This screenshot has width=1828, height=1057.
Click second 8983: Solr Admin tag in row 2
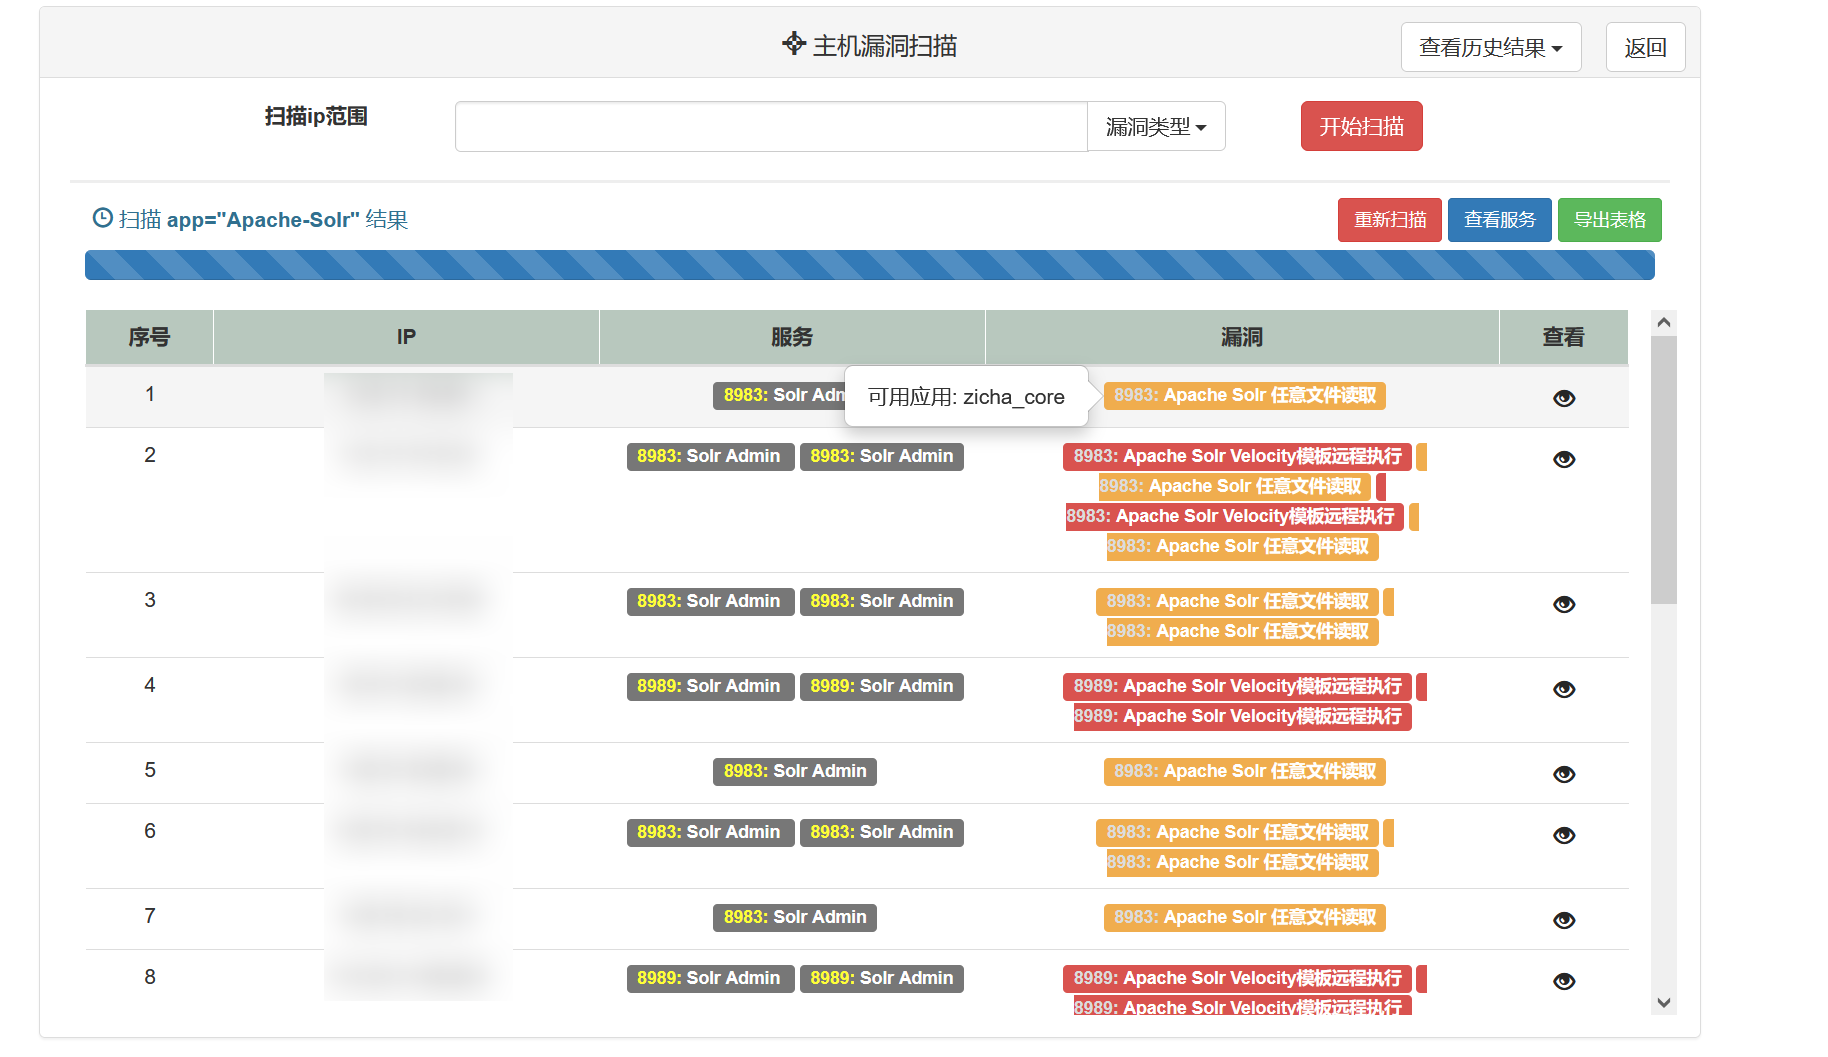tap(882, 456)
